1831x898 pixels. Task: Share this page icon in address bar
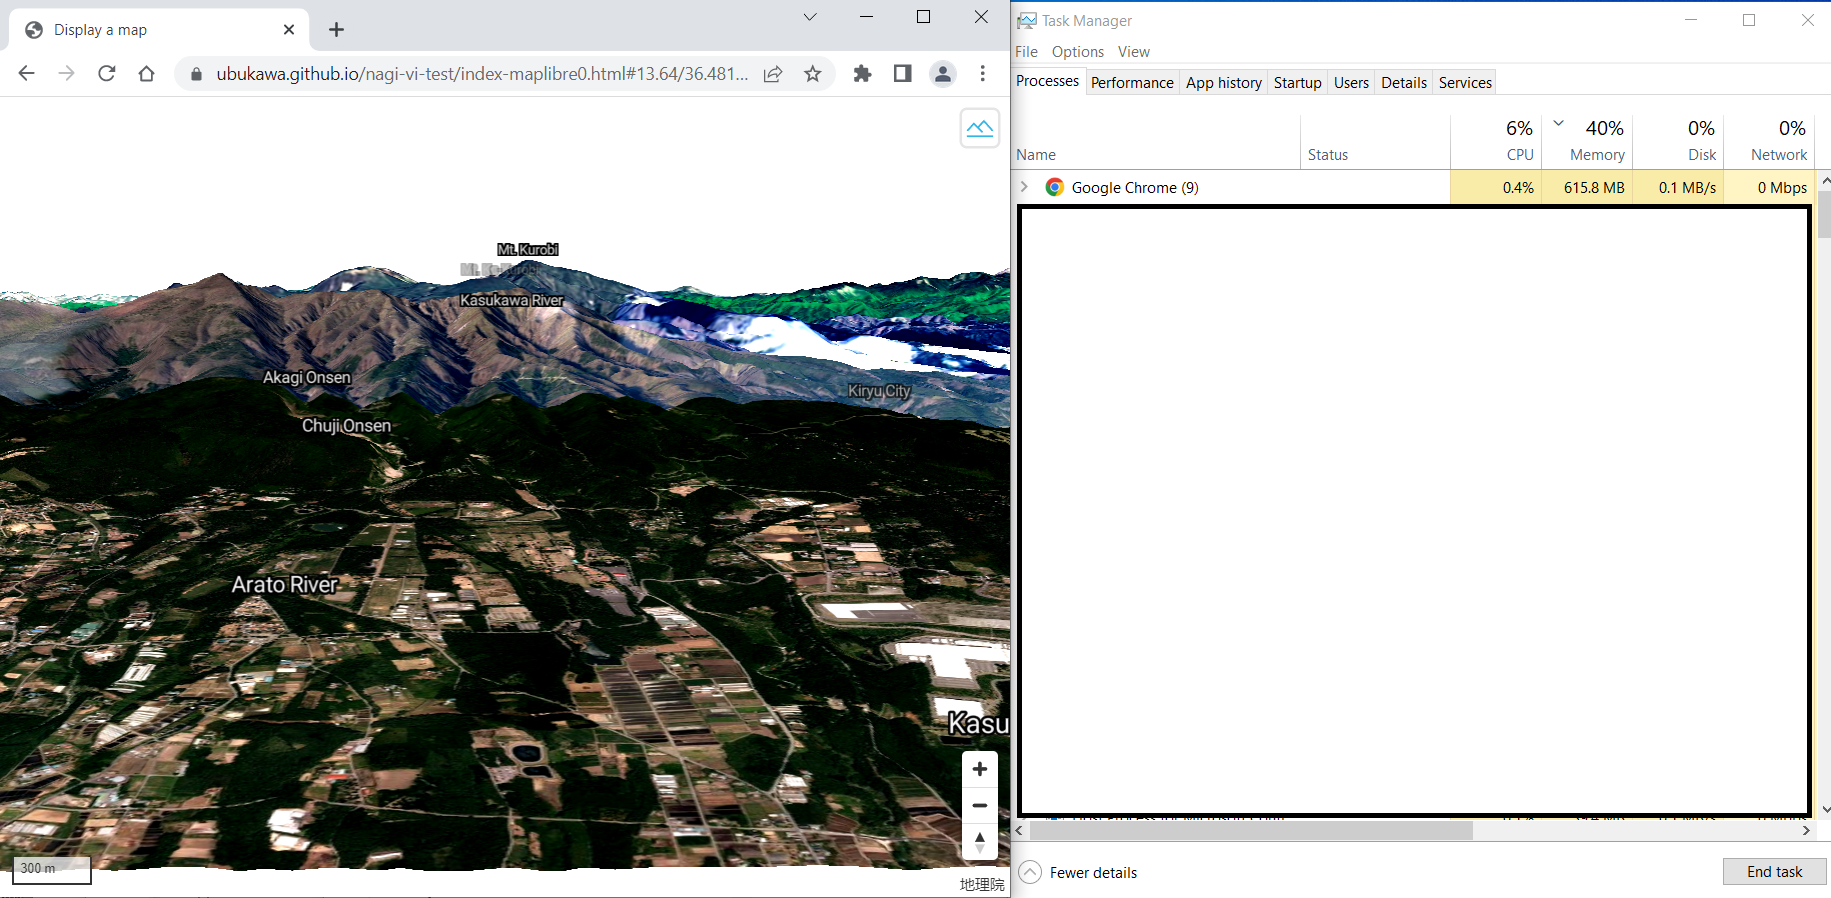coord(773,74)
